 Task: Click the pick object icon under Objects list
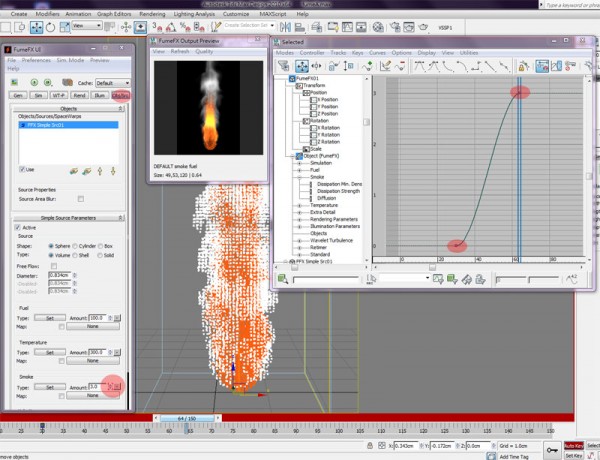(x=74, y=171)
